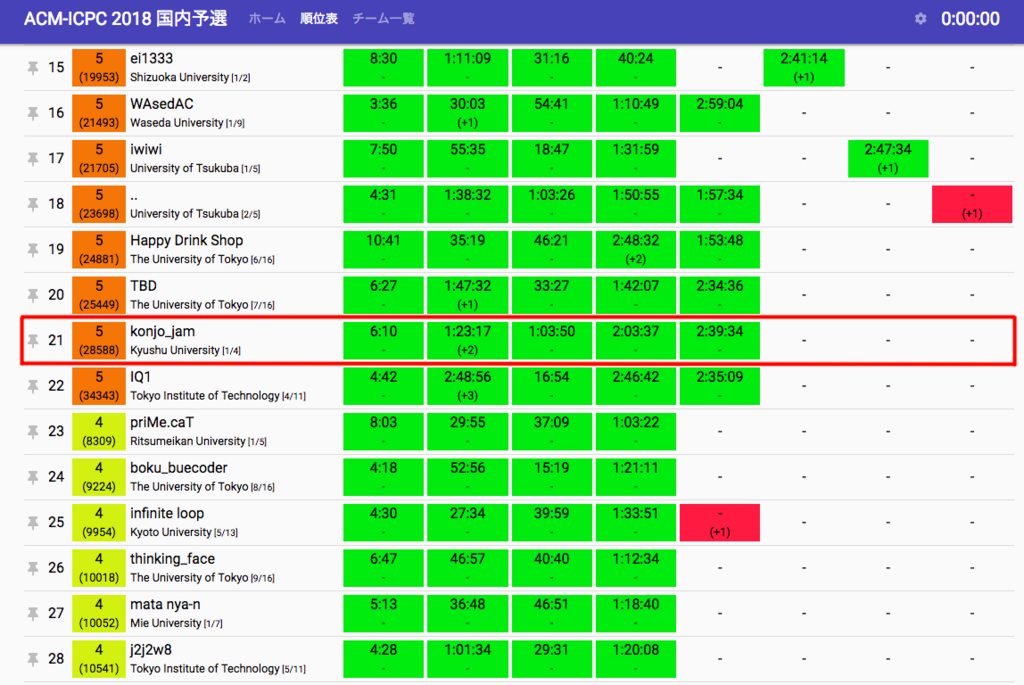Open team iwiwi name
This screenshot has width=1024, height=685.
click(146, 150)
